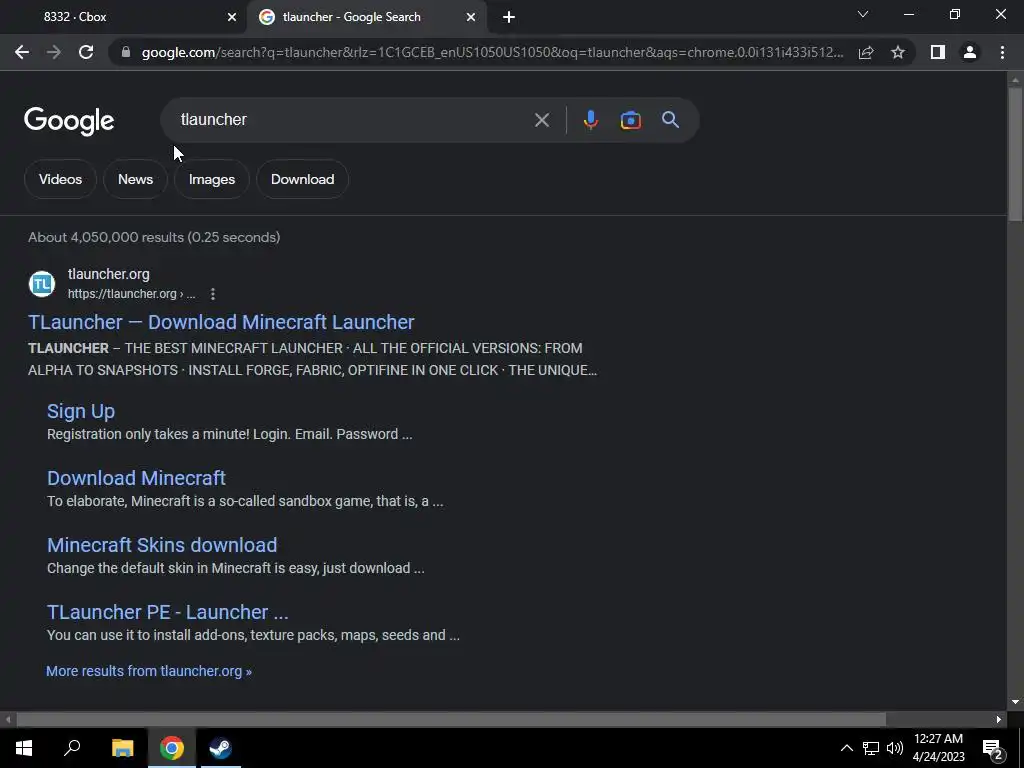1024x768 pixels.
Task: Click the scroll down arrow of the page
Action: (x=1015, y=702)
